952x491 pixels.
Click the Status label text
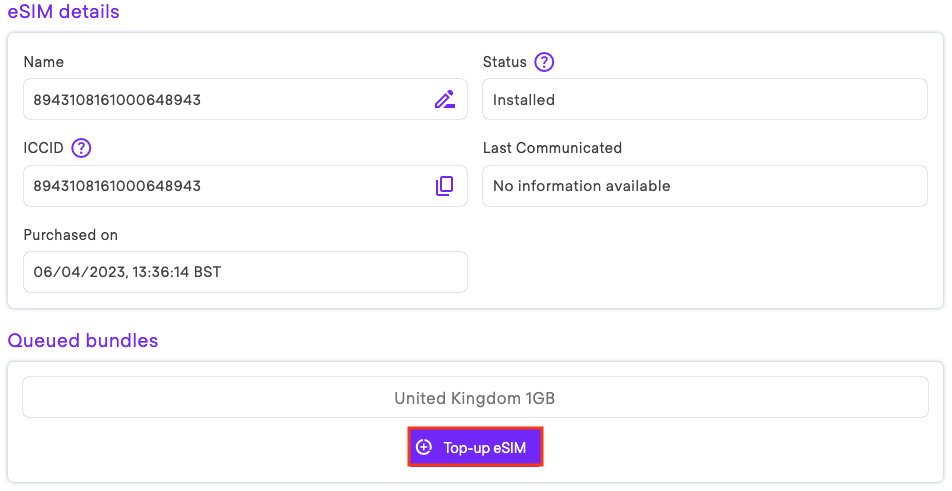504,62
